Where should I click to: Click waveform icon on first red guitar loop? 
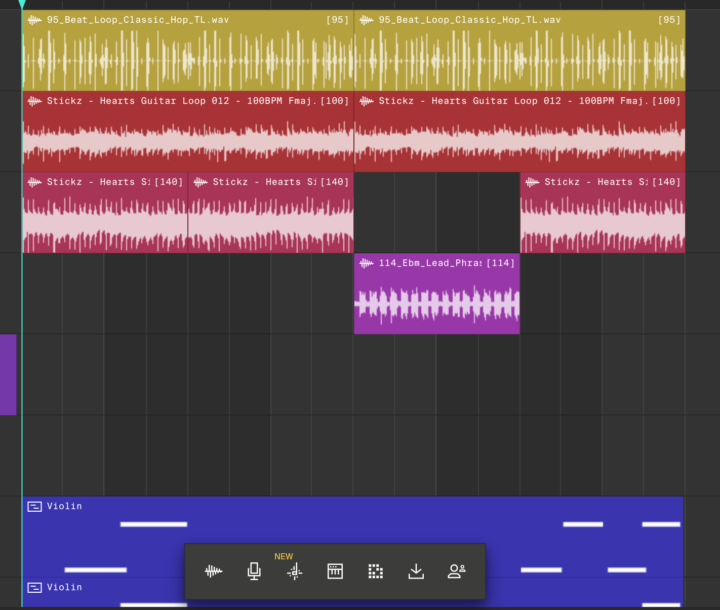point(34,101)
